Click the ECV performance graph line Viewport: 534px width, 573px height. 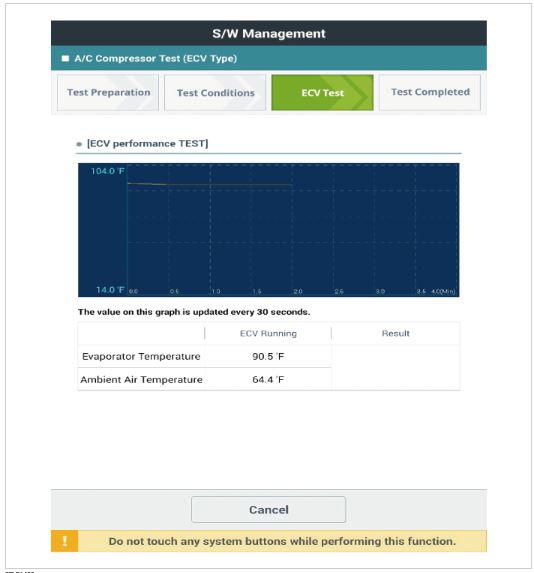point(209,184)
